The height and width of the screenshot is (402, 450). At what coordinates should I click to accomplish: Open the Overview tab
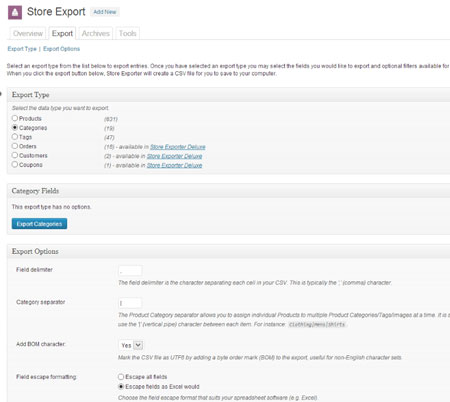pyautogui.click(x=28, y=33)
